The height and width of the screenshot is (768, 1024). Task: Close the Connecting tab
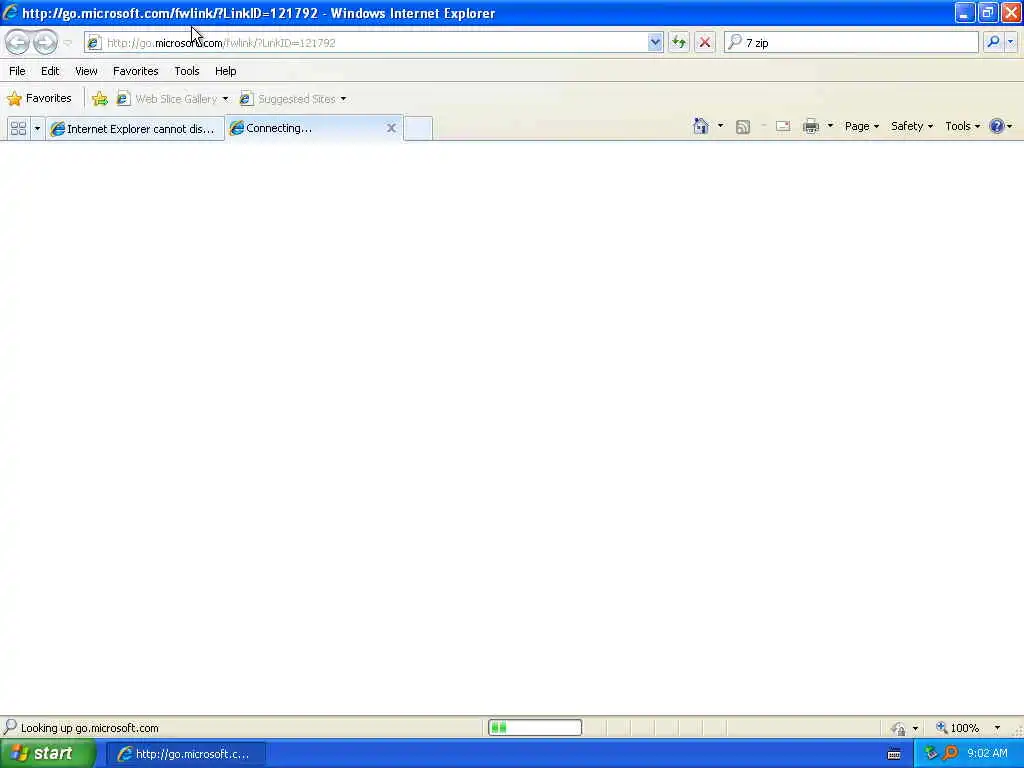(x=391, y=128)
